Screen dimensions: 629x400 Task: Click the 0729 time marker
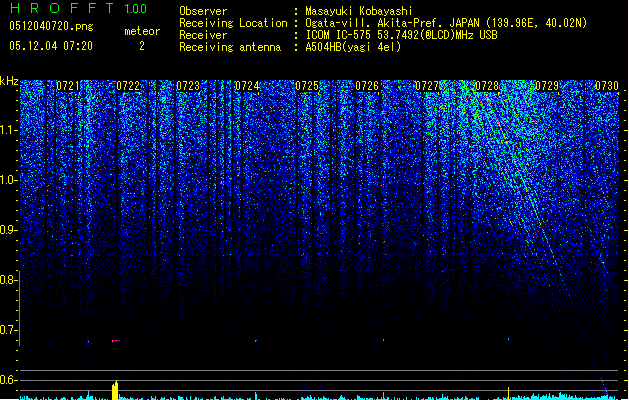[547, 86]
